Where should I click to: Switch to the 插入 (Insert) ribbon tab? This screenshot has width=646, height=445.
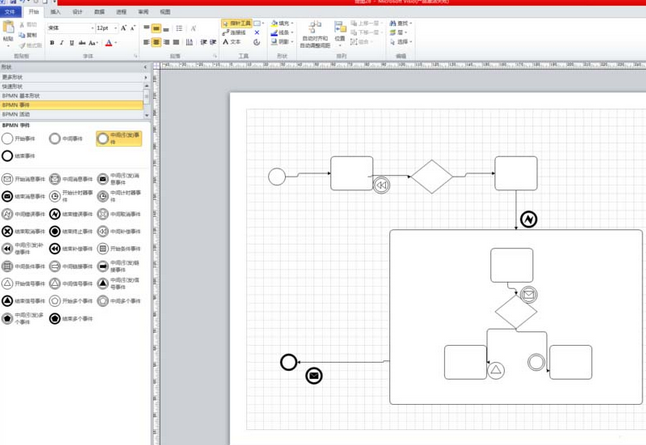(56, 12)
